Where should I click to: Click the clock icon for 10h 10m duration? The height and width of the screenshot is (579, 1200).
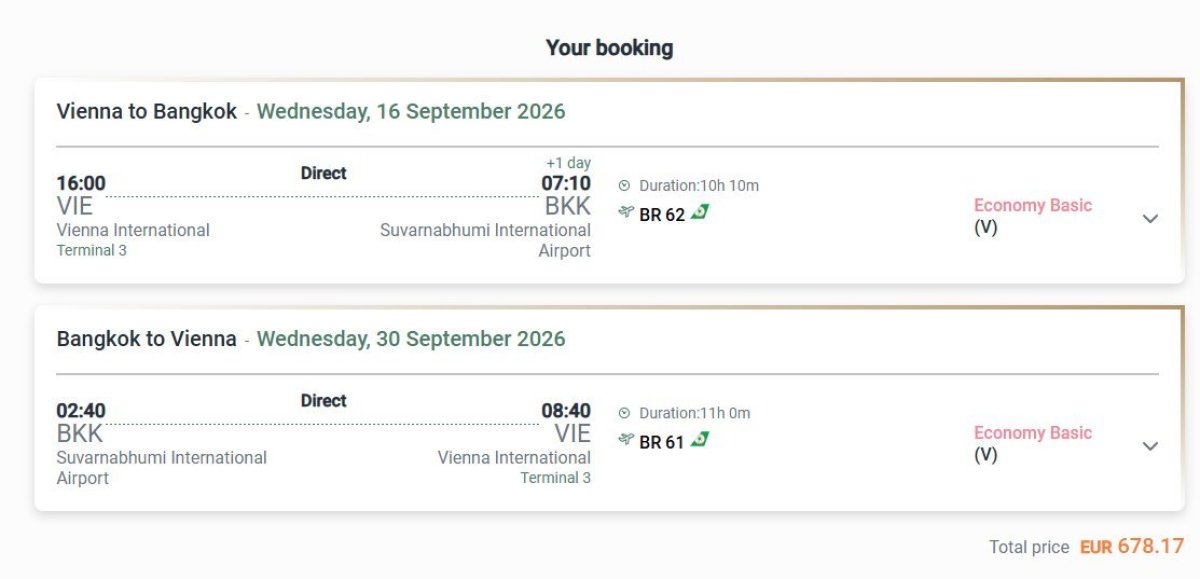click(625, 185)
